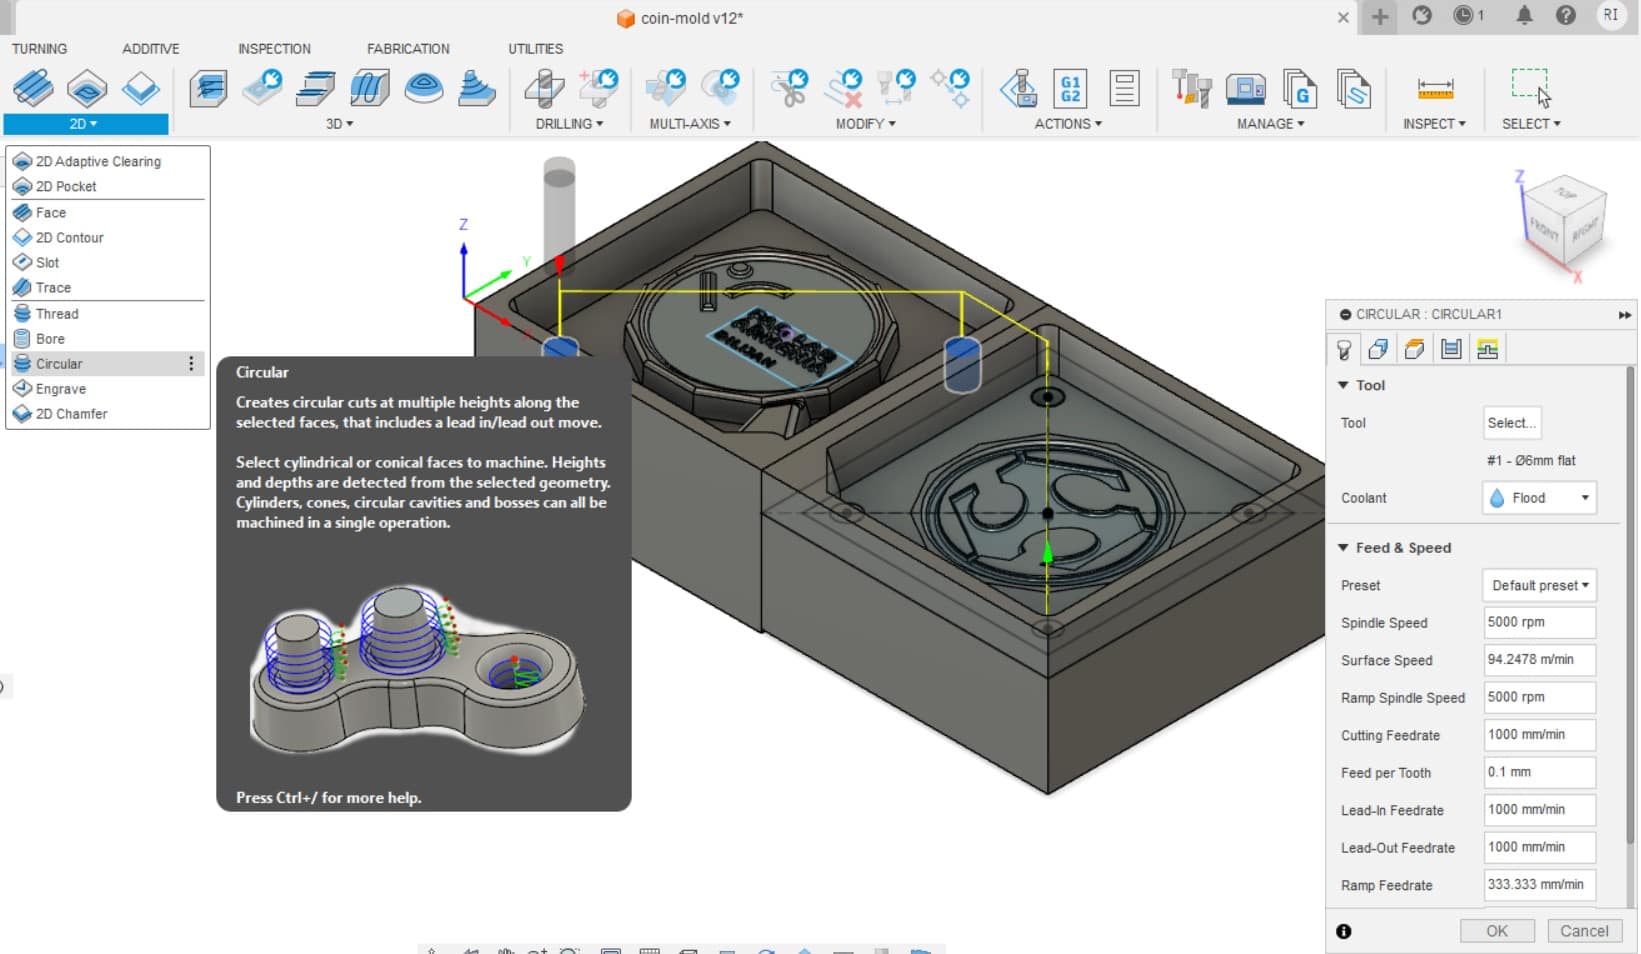
Task: Click the Measure ruler icon under Inspect
Action: click(1435, 89)
